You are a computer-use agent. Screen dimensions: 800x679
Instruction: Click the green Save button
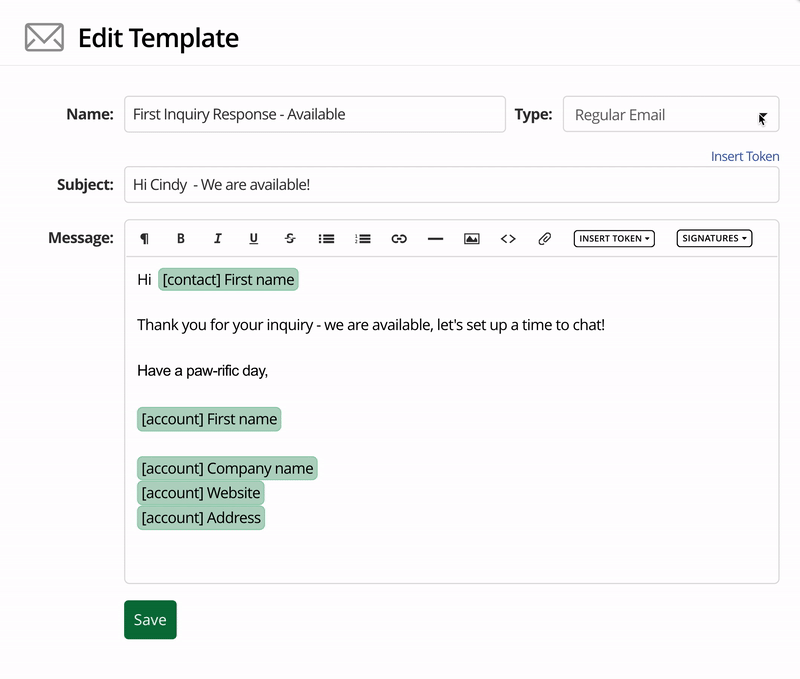(150, 619)
